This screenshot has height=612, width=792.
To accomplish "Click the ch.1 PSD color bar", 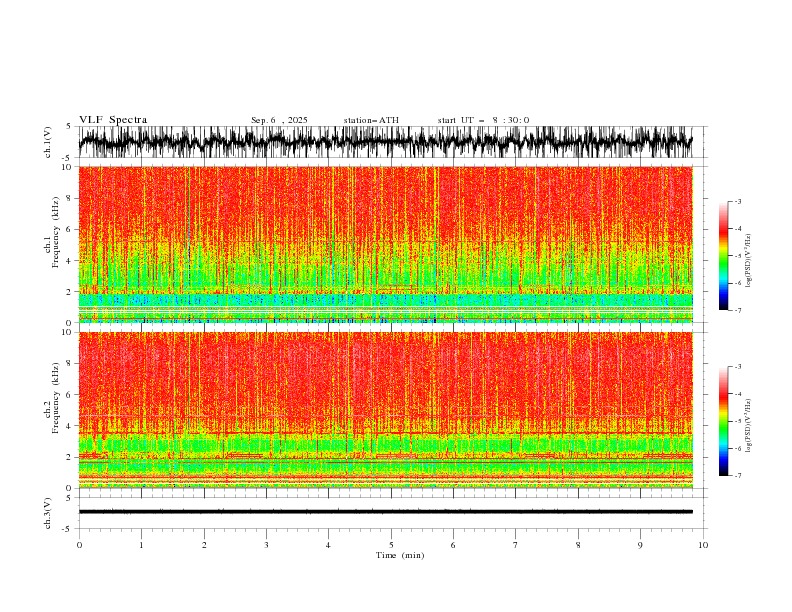I will pos(723,255).
